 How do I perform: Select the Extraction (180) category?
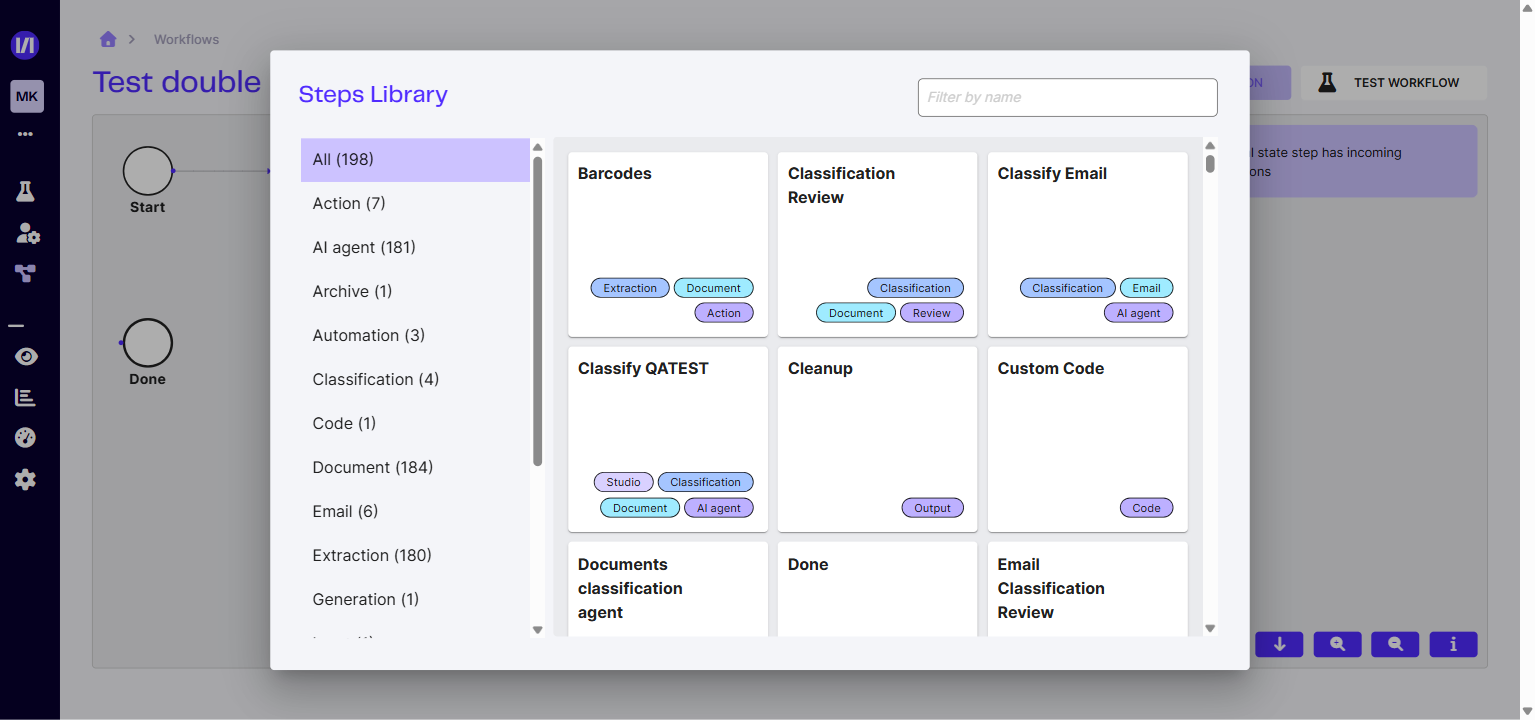point(415,556)
